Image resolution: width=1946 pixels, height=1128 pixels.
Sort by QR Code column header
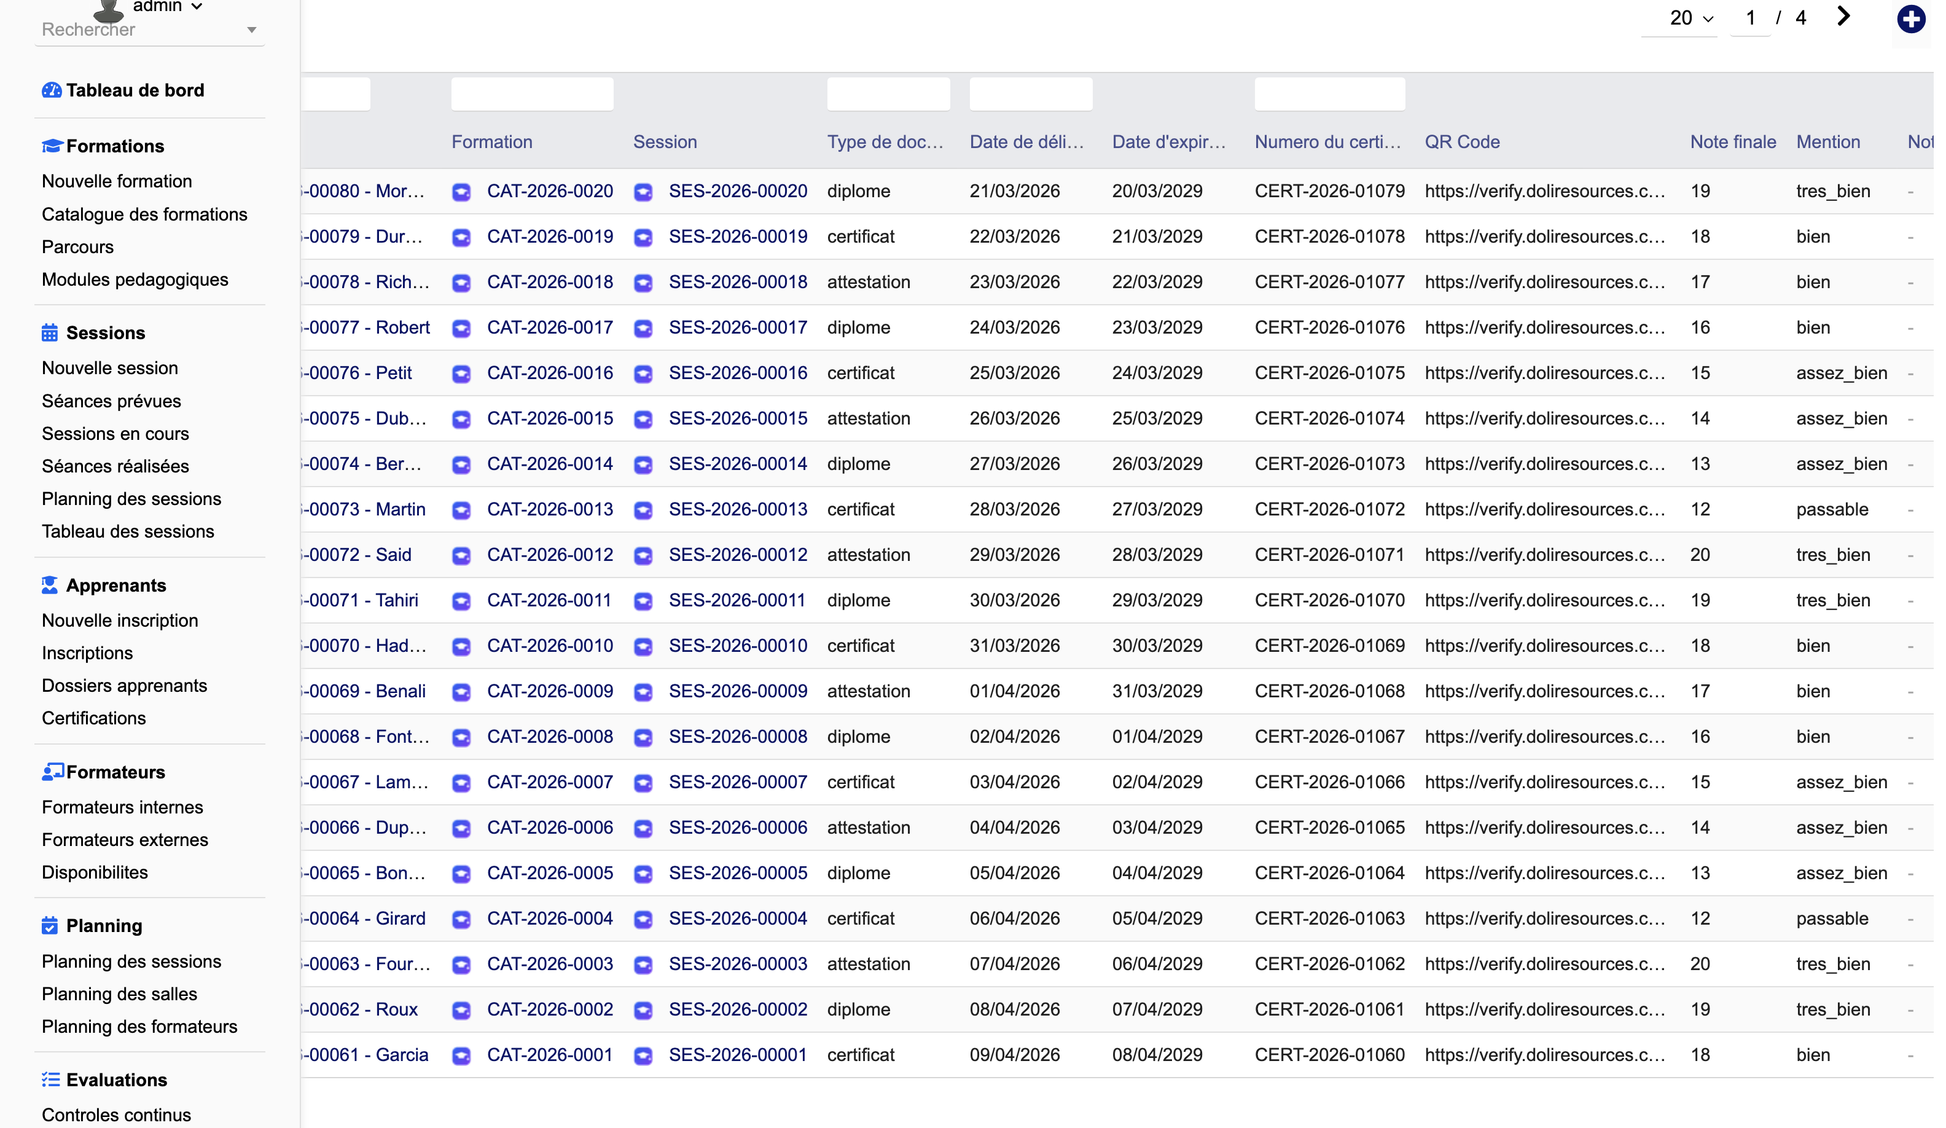pos(1461,142)
